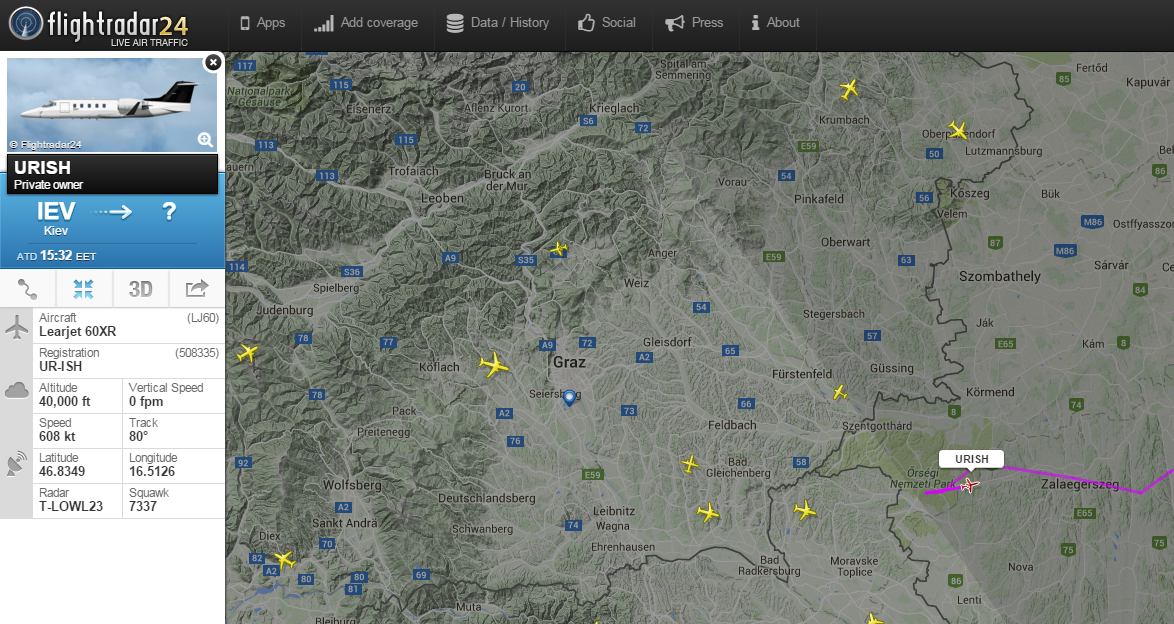The image size is (1174, 624).
Task: Select the yellow plane south of Judenburg
Action: pyautogui.click(x=247, y=353)
